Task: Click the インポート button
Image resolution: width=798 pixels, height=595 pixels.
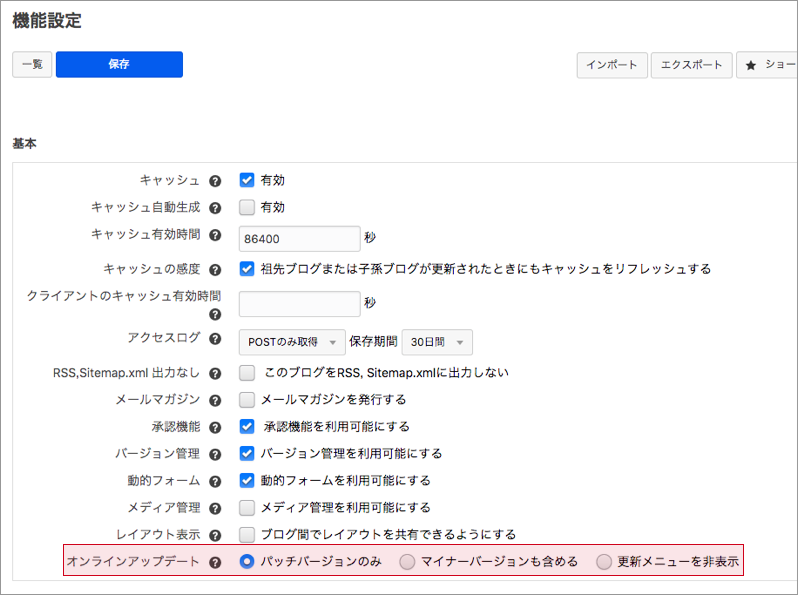Action: coord(612,65)
